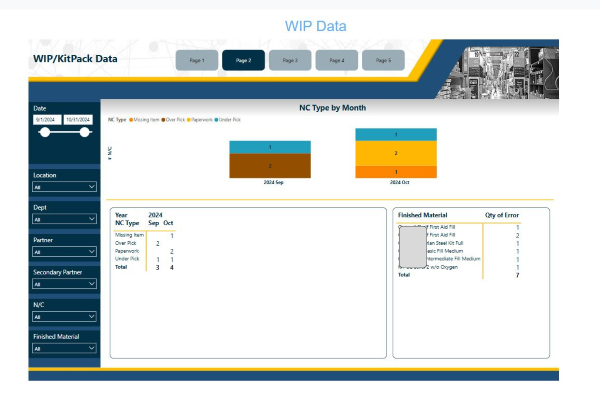Open Page 4 of the dashboard

click(x=337, y=60)
